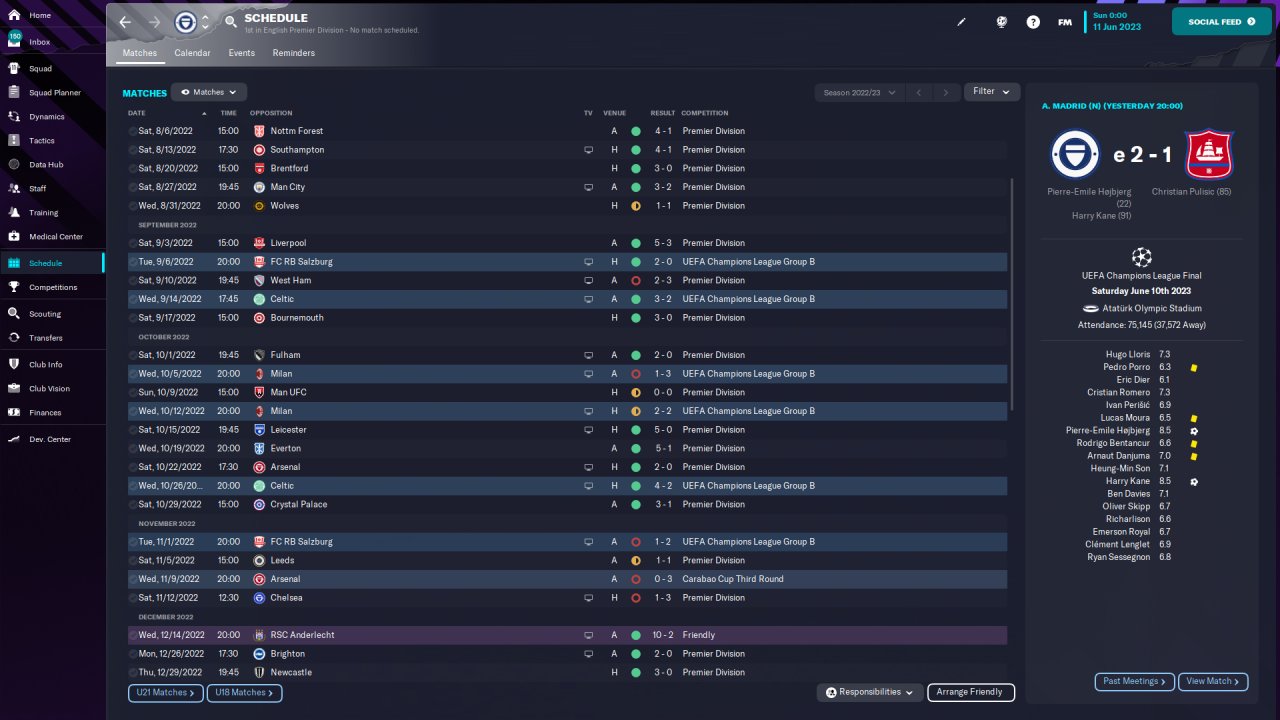This screenshot has height=720, width=1280.
Task: Open the Inbox envelope icon
Action: click(x=14, y=42)
